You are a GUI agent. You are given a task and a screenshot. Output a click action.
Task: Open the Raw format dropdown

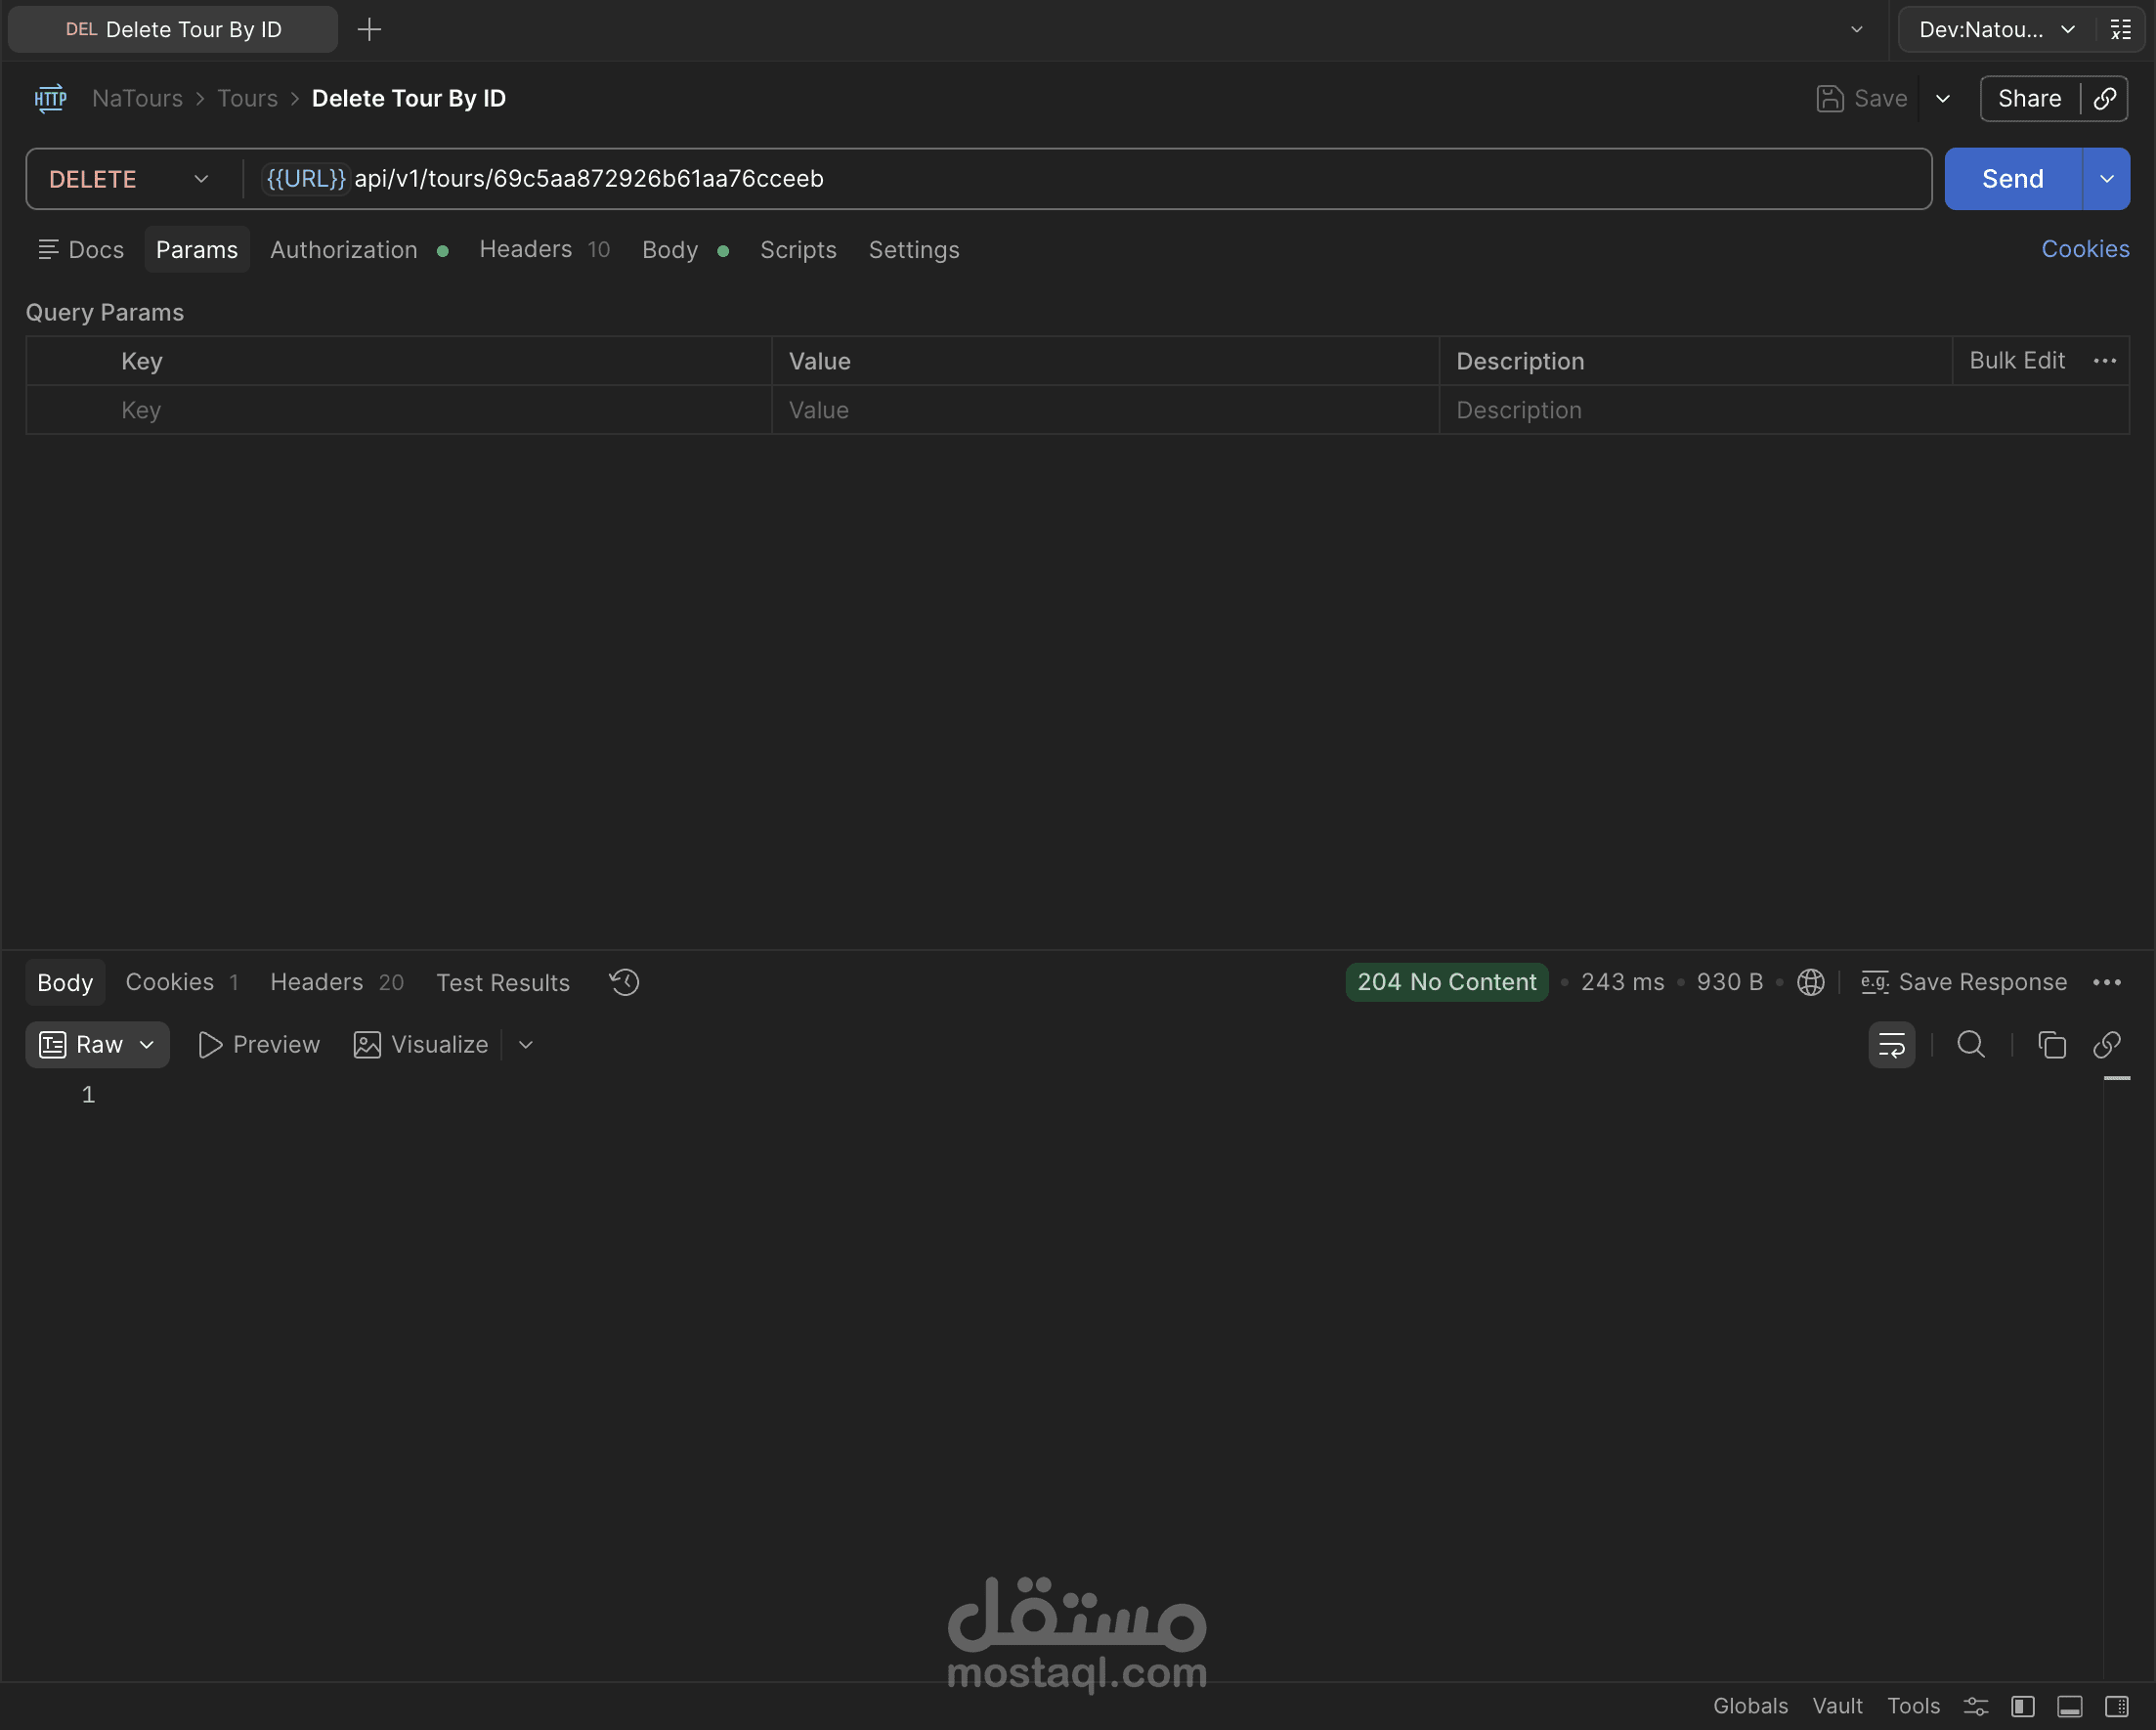click(x=98, y=1045)
